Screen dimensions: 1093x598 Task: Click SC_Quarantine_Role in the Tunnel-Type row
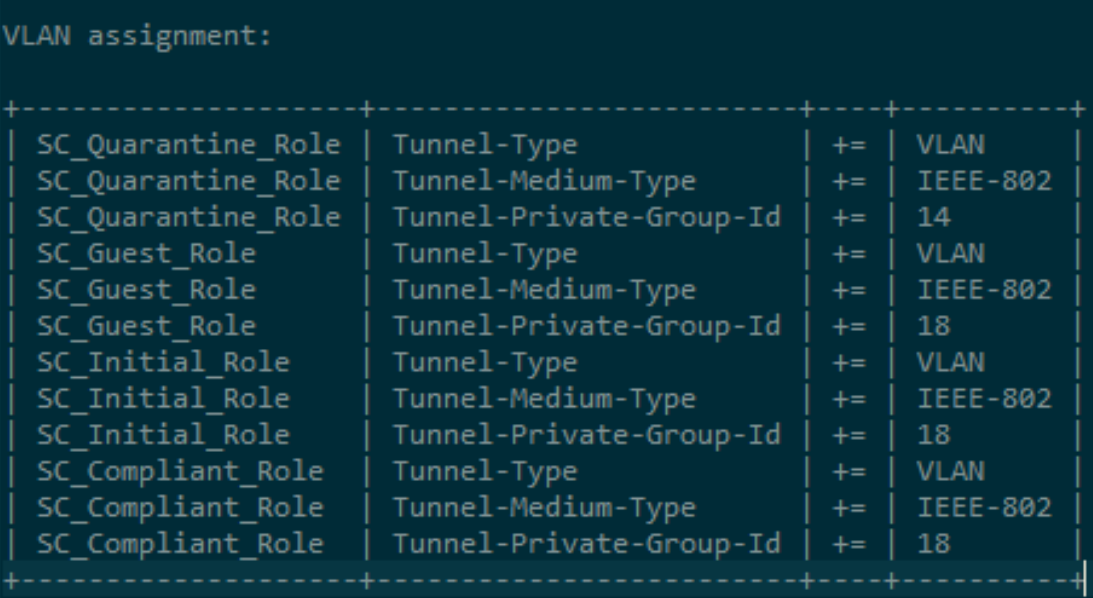pyautogui.click(x=189, y=145)
